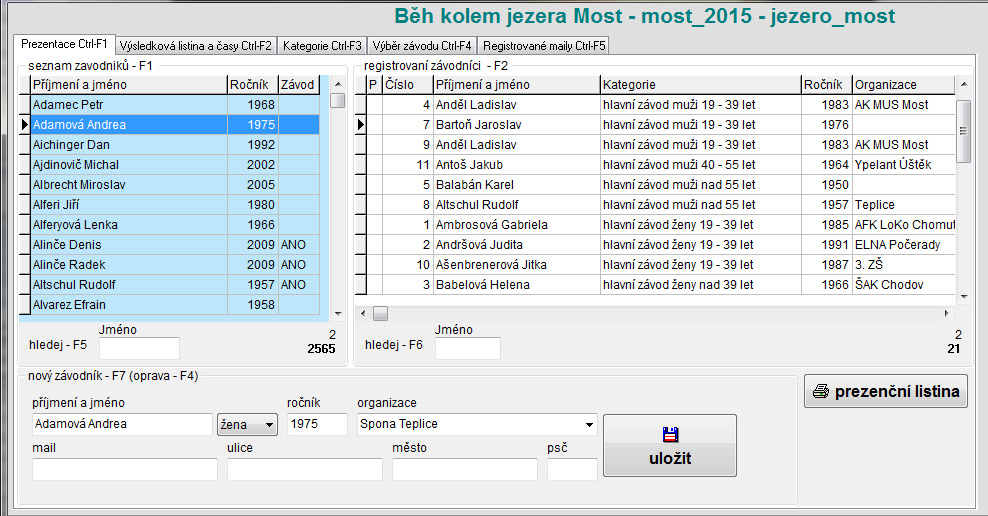Click the floppy disk save icon

click(x=670, y=434)
